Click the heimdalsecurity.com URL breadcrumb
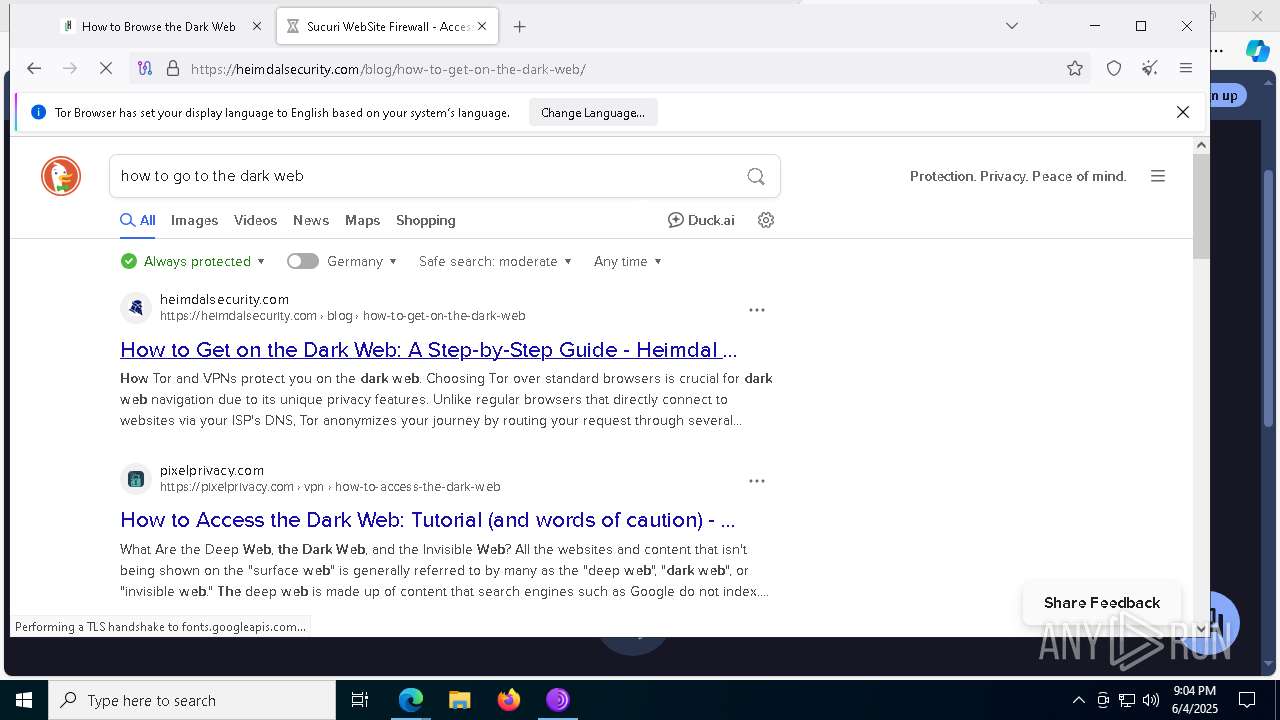This screenshot has width=1280, height=720. [342, 316]
